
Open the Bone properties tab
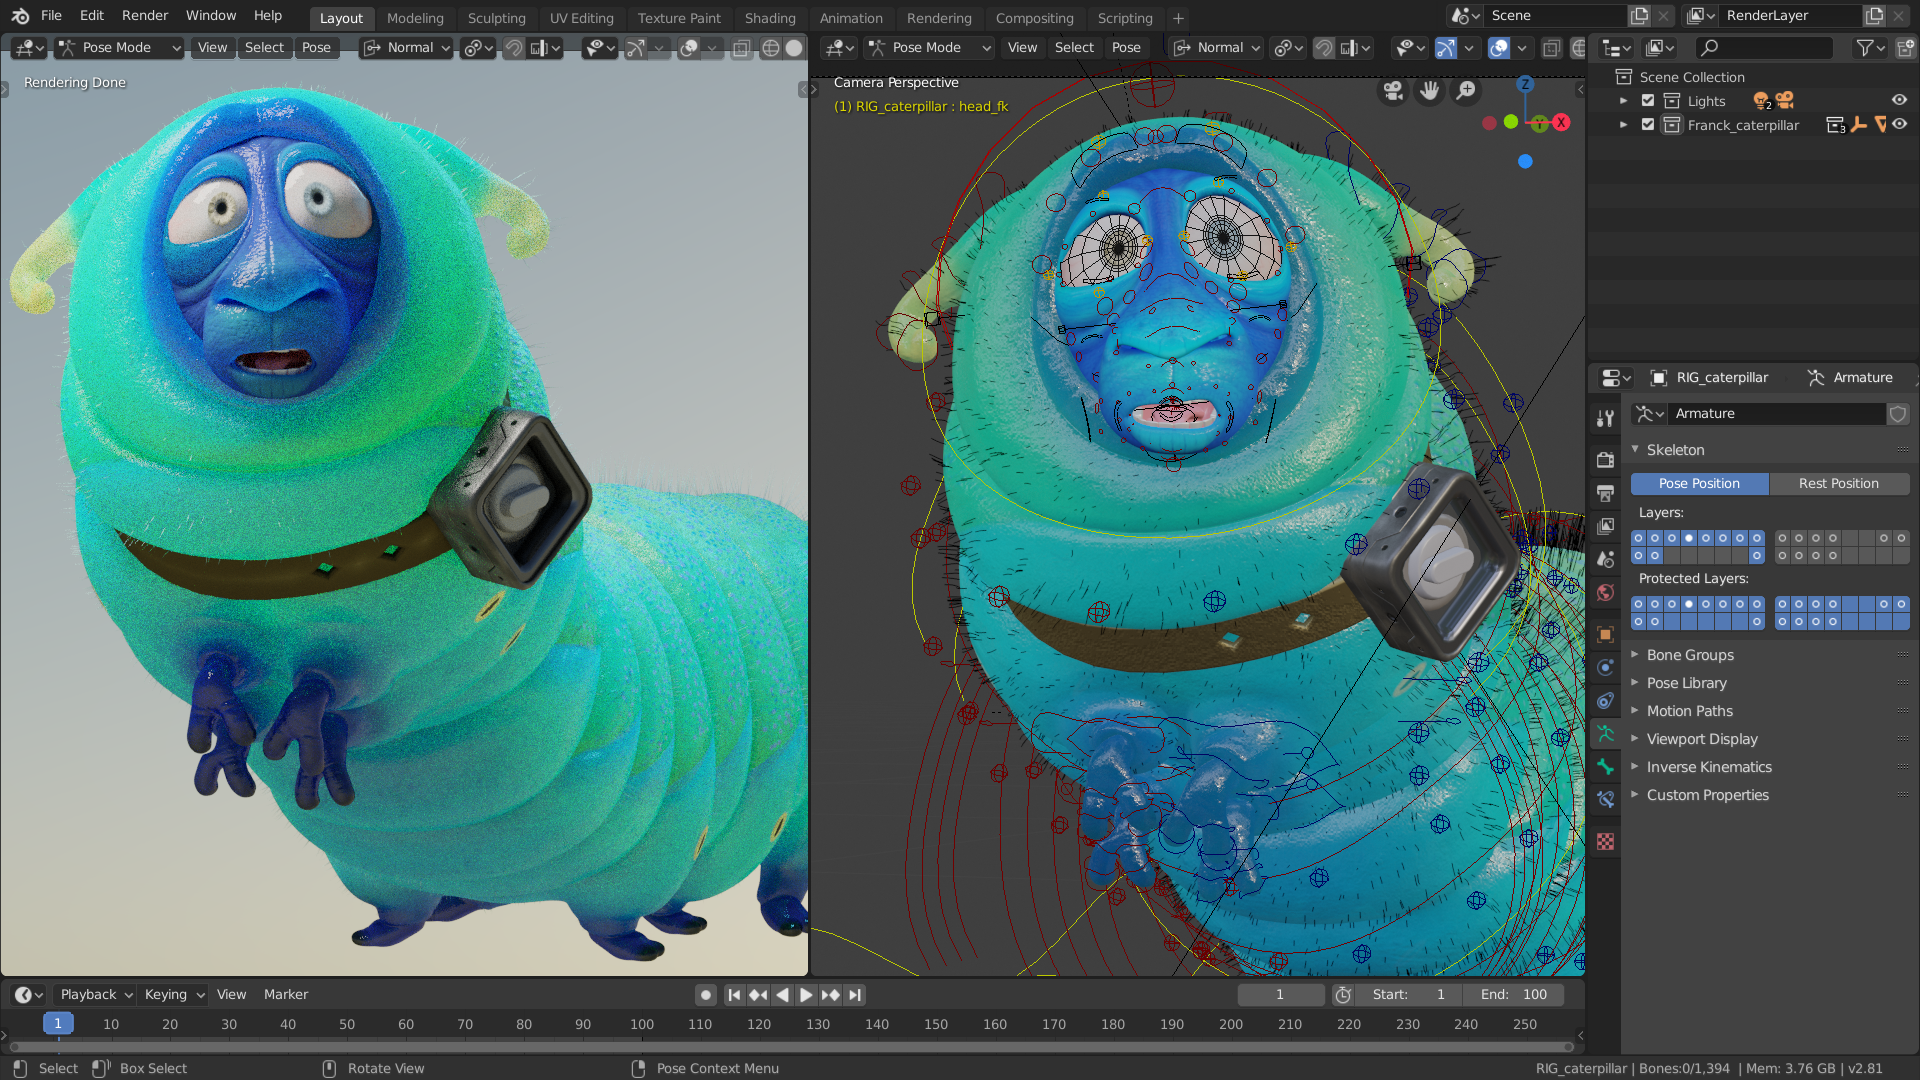point(1605,767)
